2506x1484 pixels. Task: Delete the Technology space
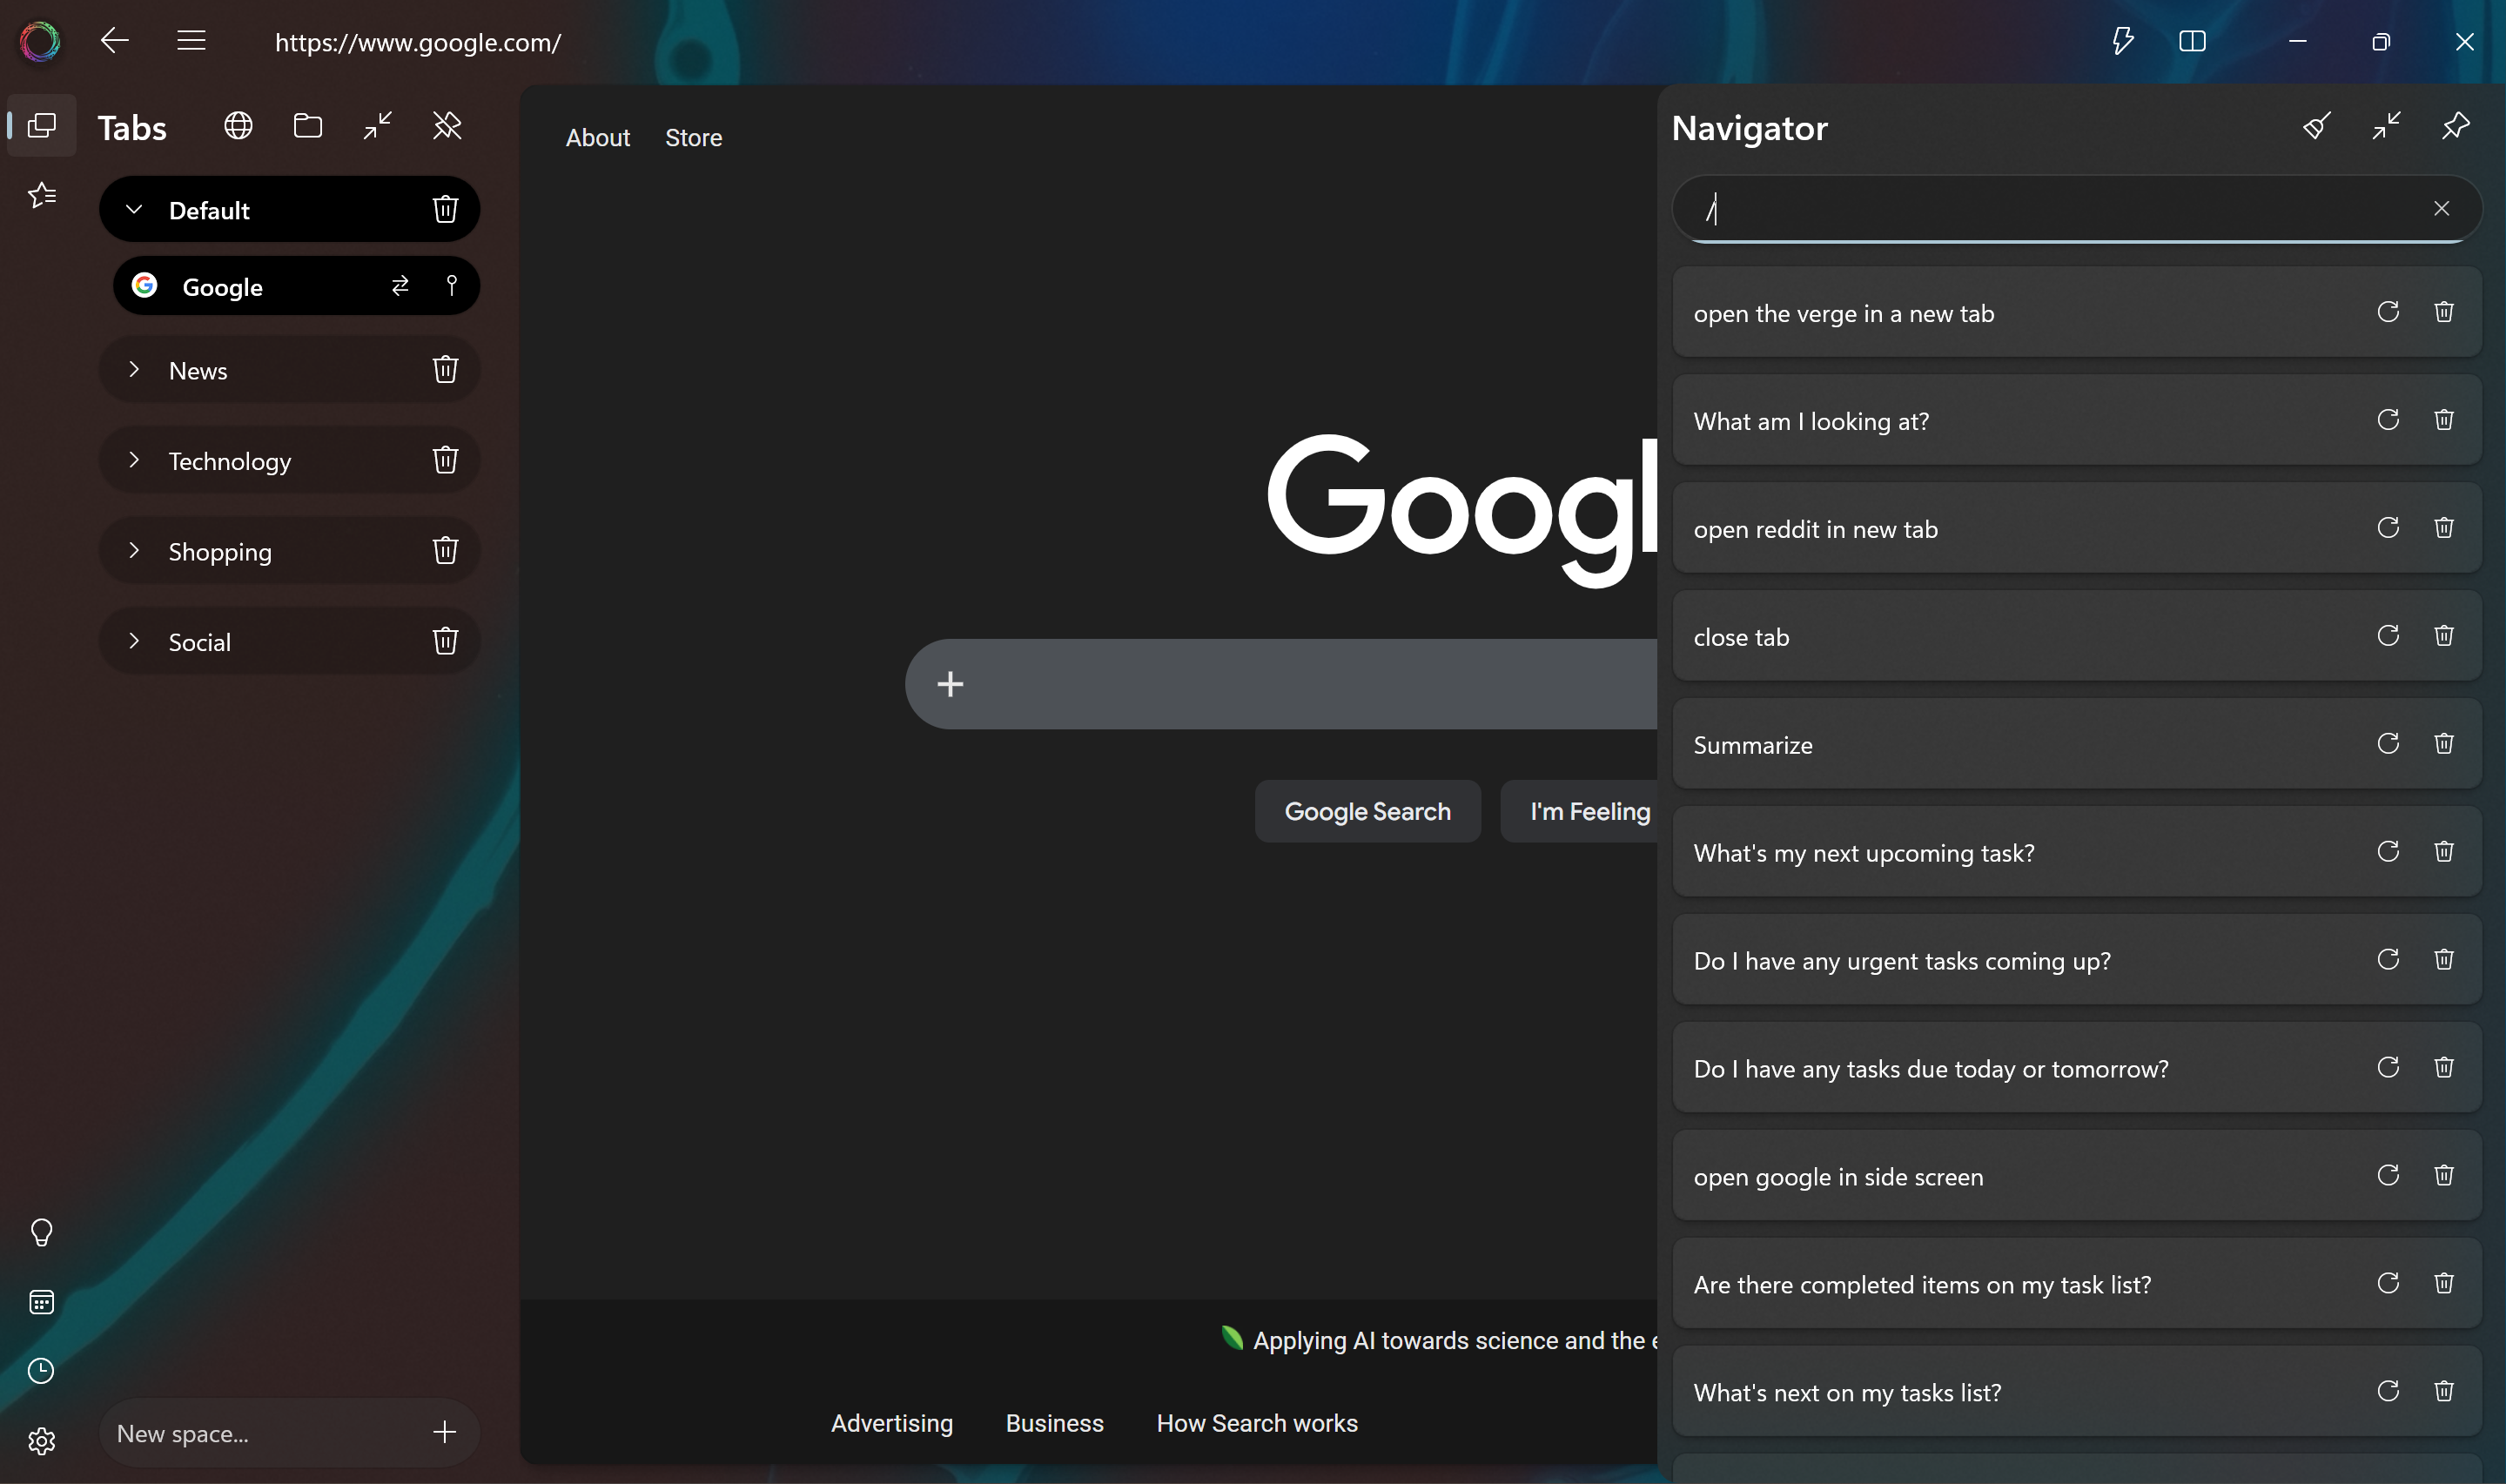tap(445, 460)
